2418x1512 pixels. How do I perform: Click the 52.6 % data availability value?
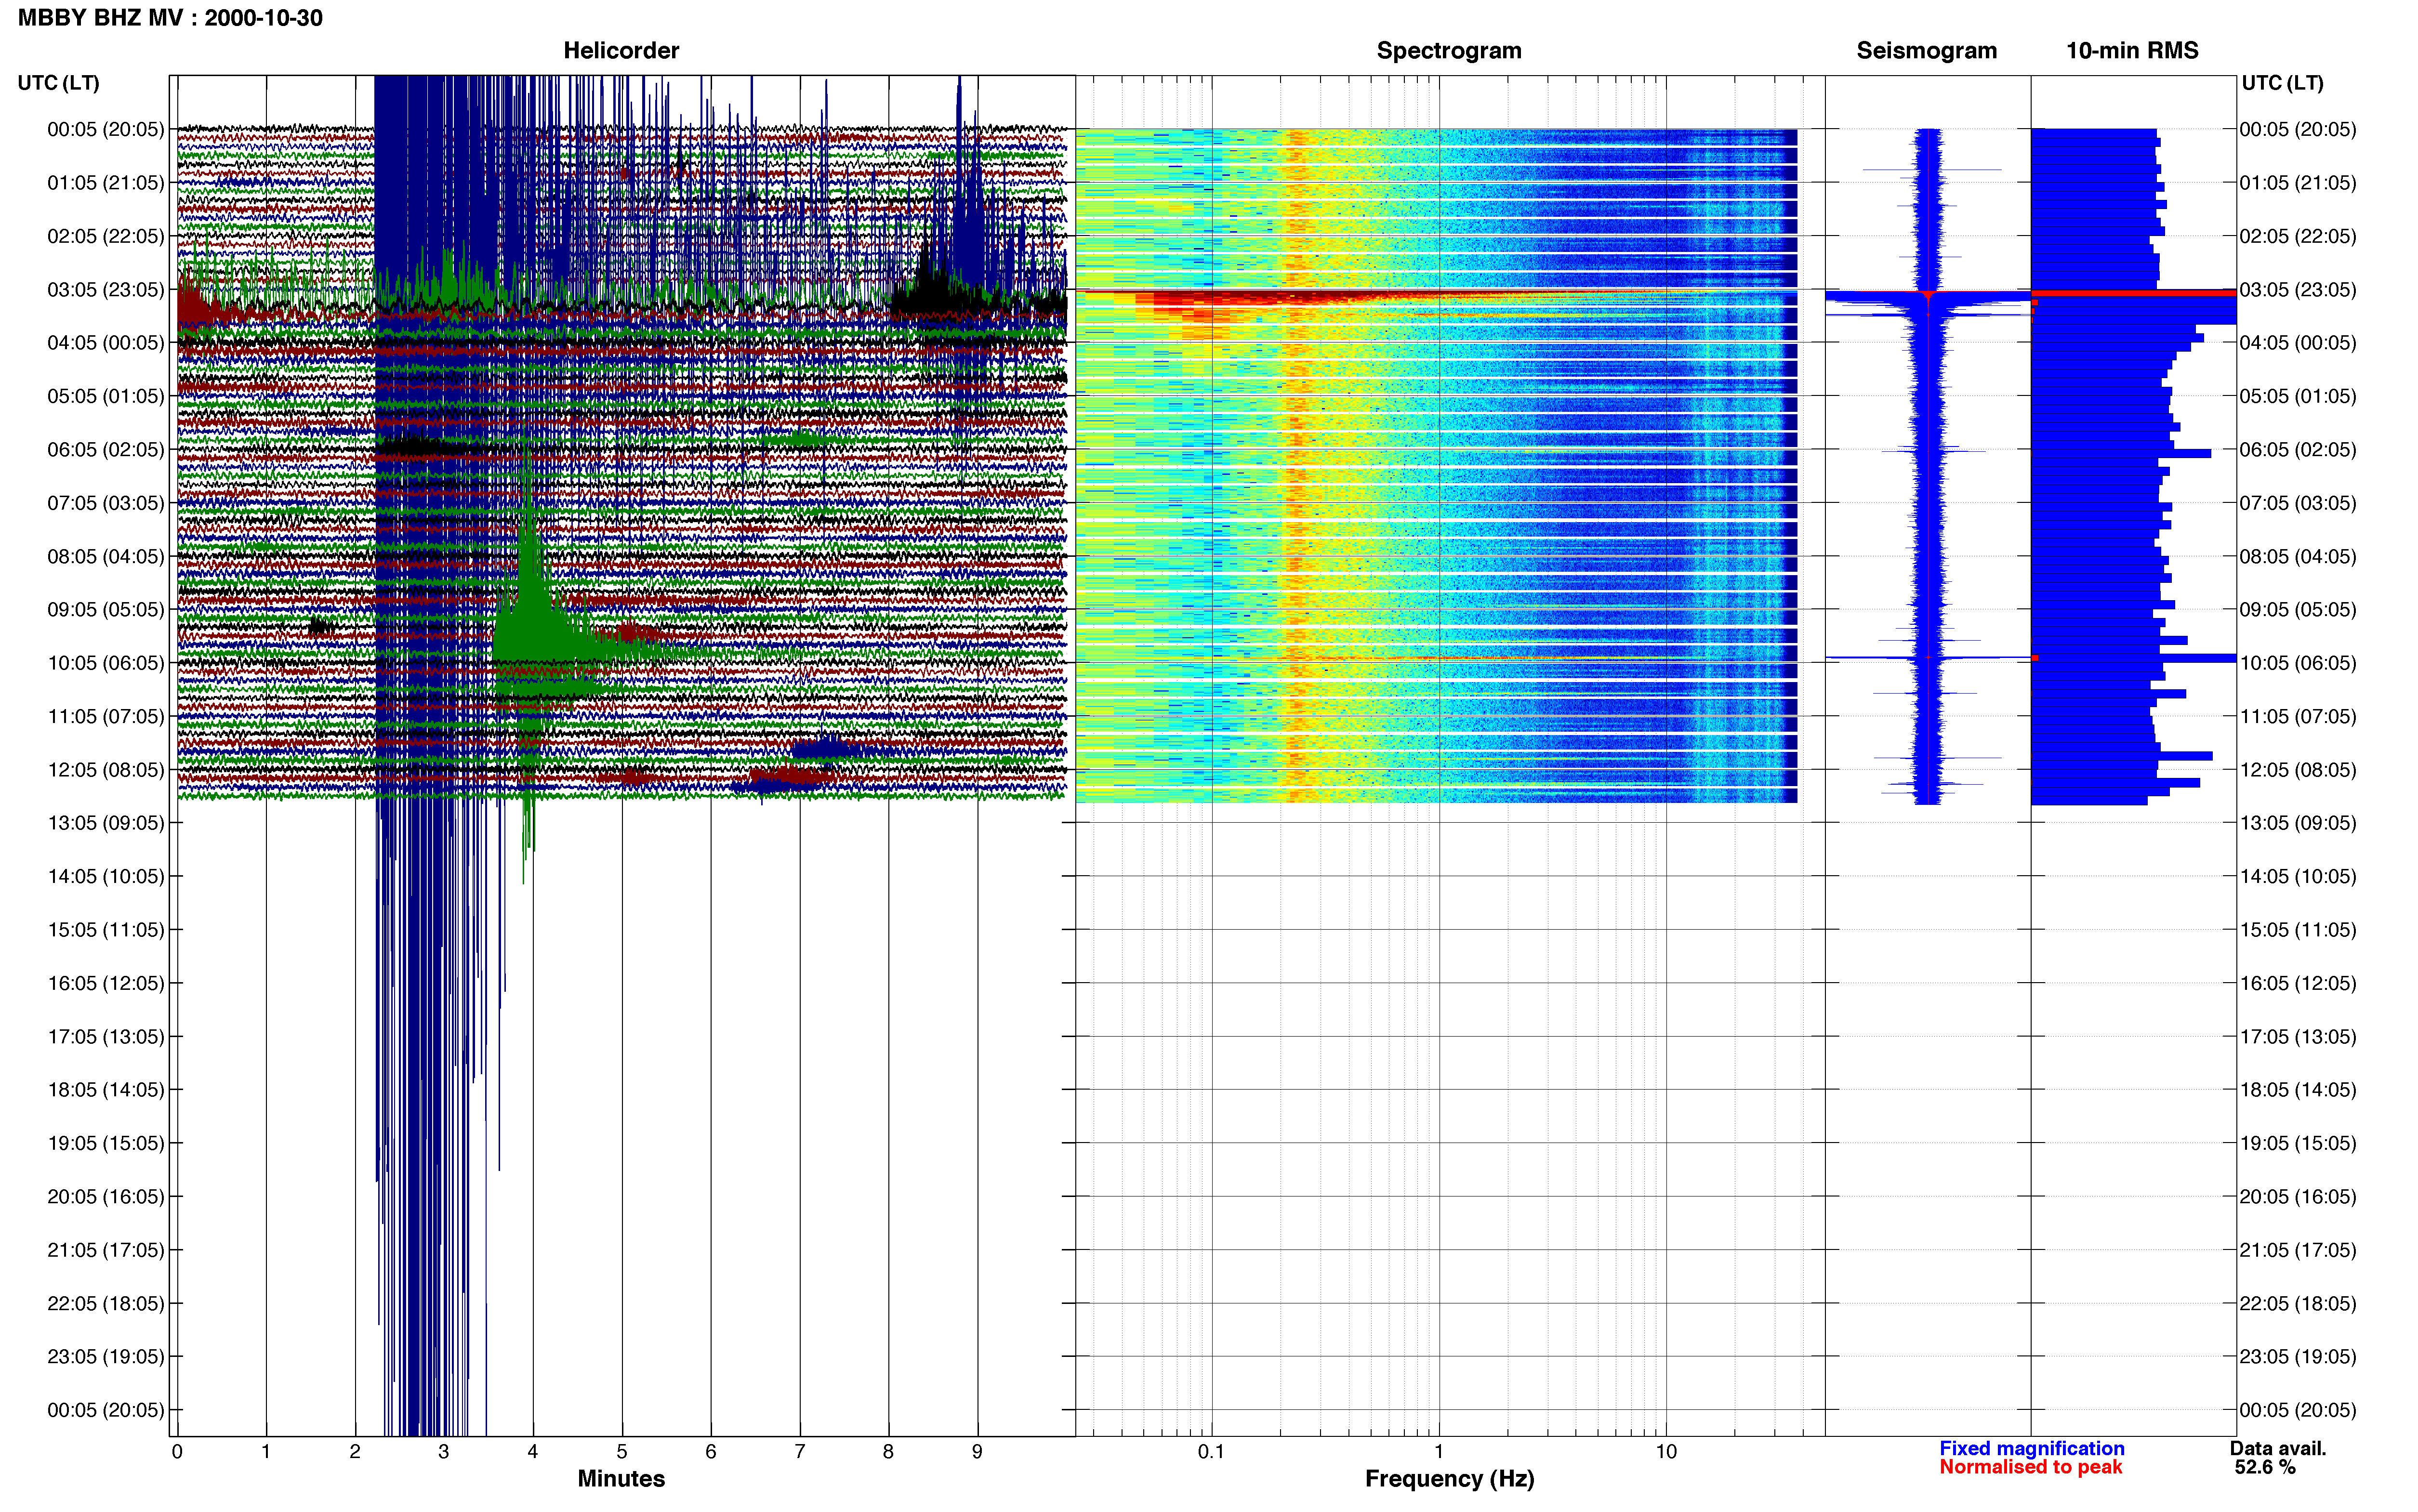tap(2265, 1468)
